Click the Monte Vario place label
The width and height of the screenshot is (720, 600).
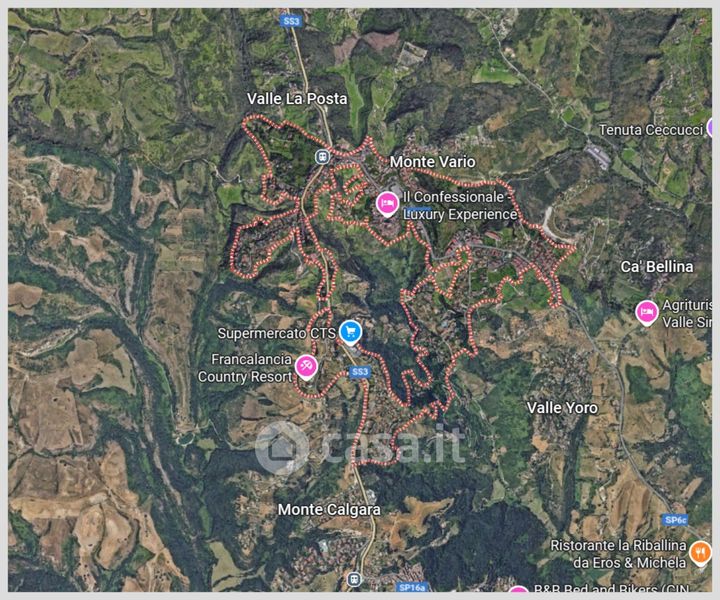click(433, 162)
